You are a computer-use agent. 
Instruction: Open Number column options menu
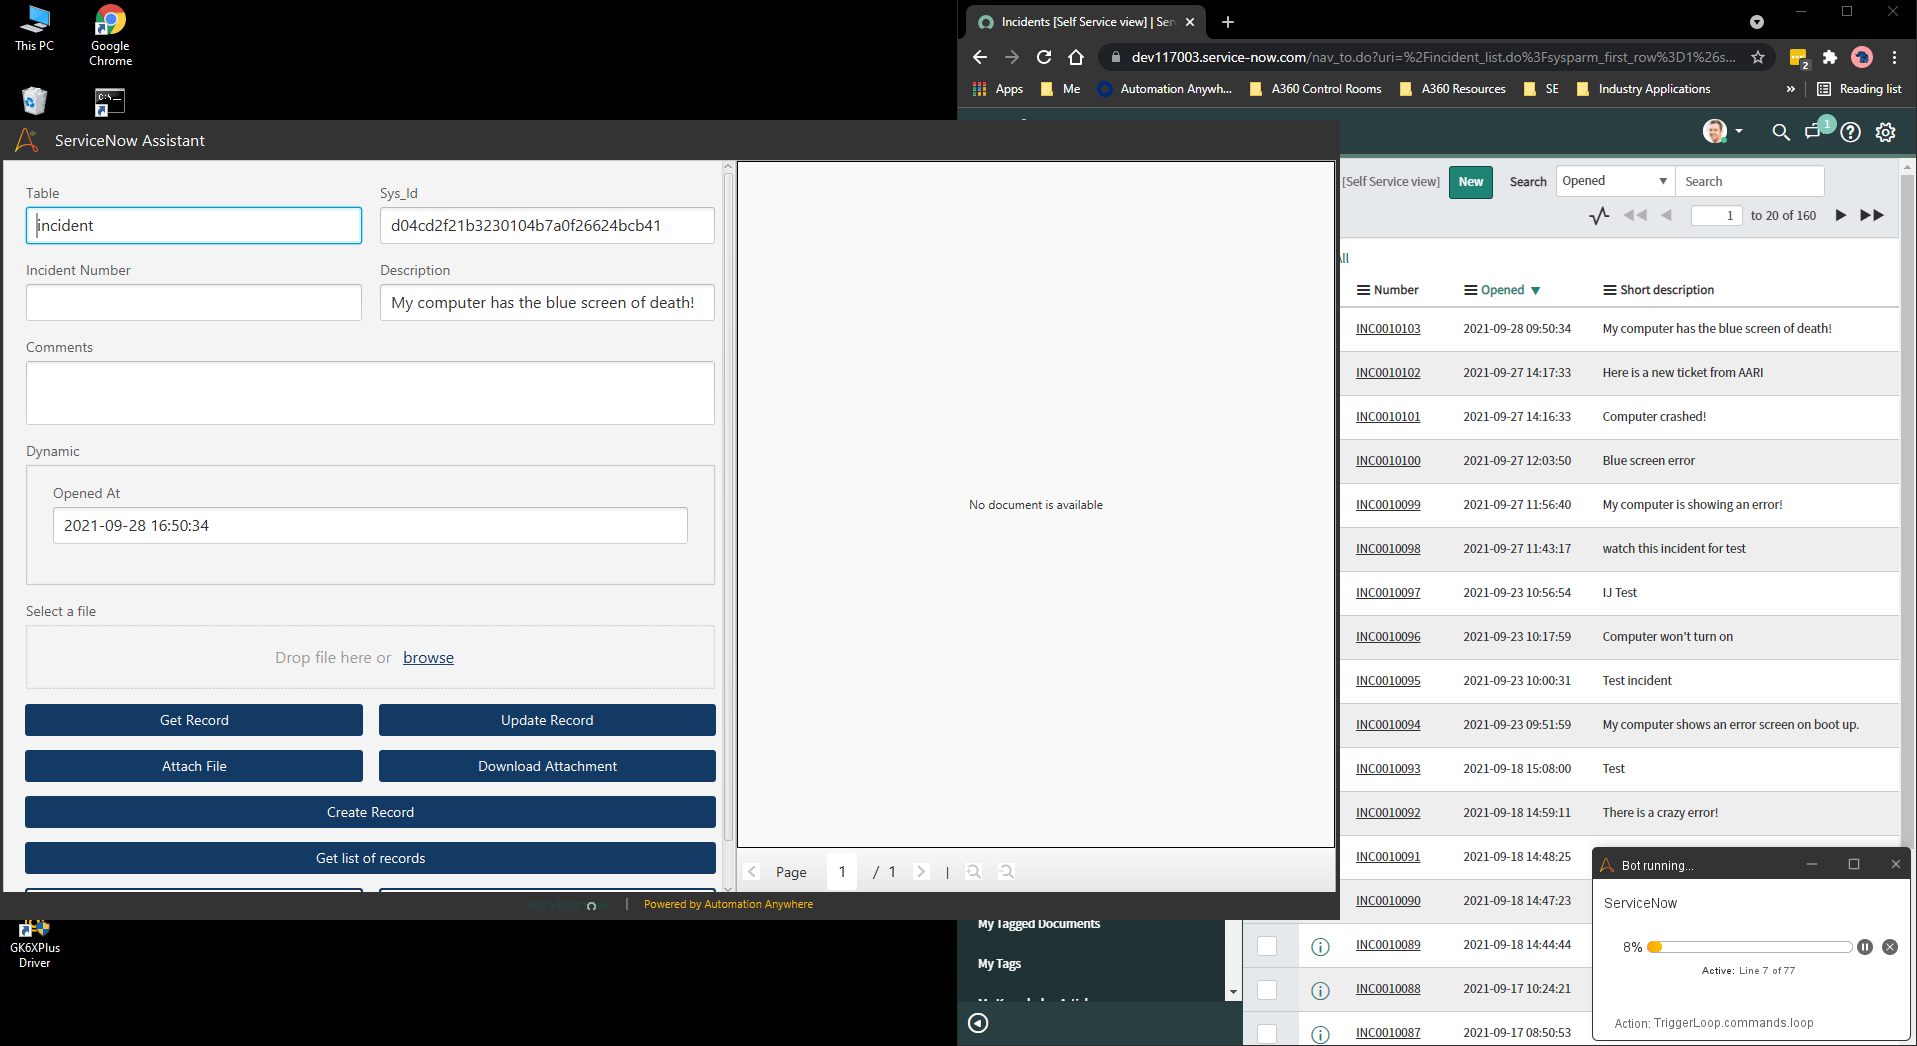1363,290
